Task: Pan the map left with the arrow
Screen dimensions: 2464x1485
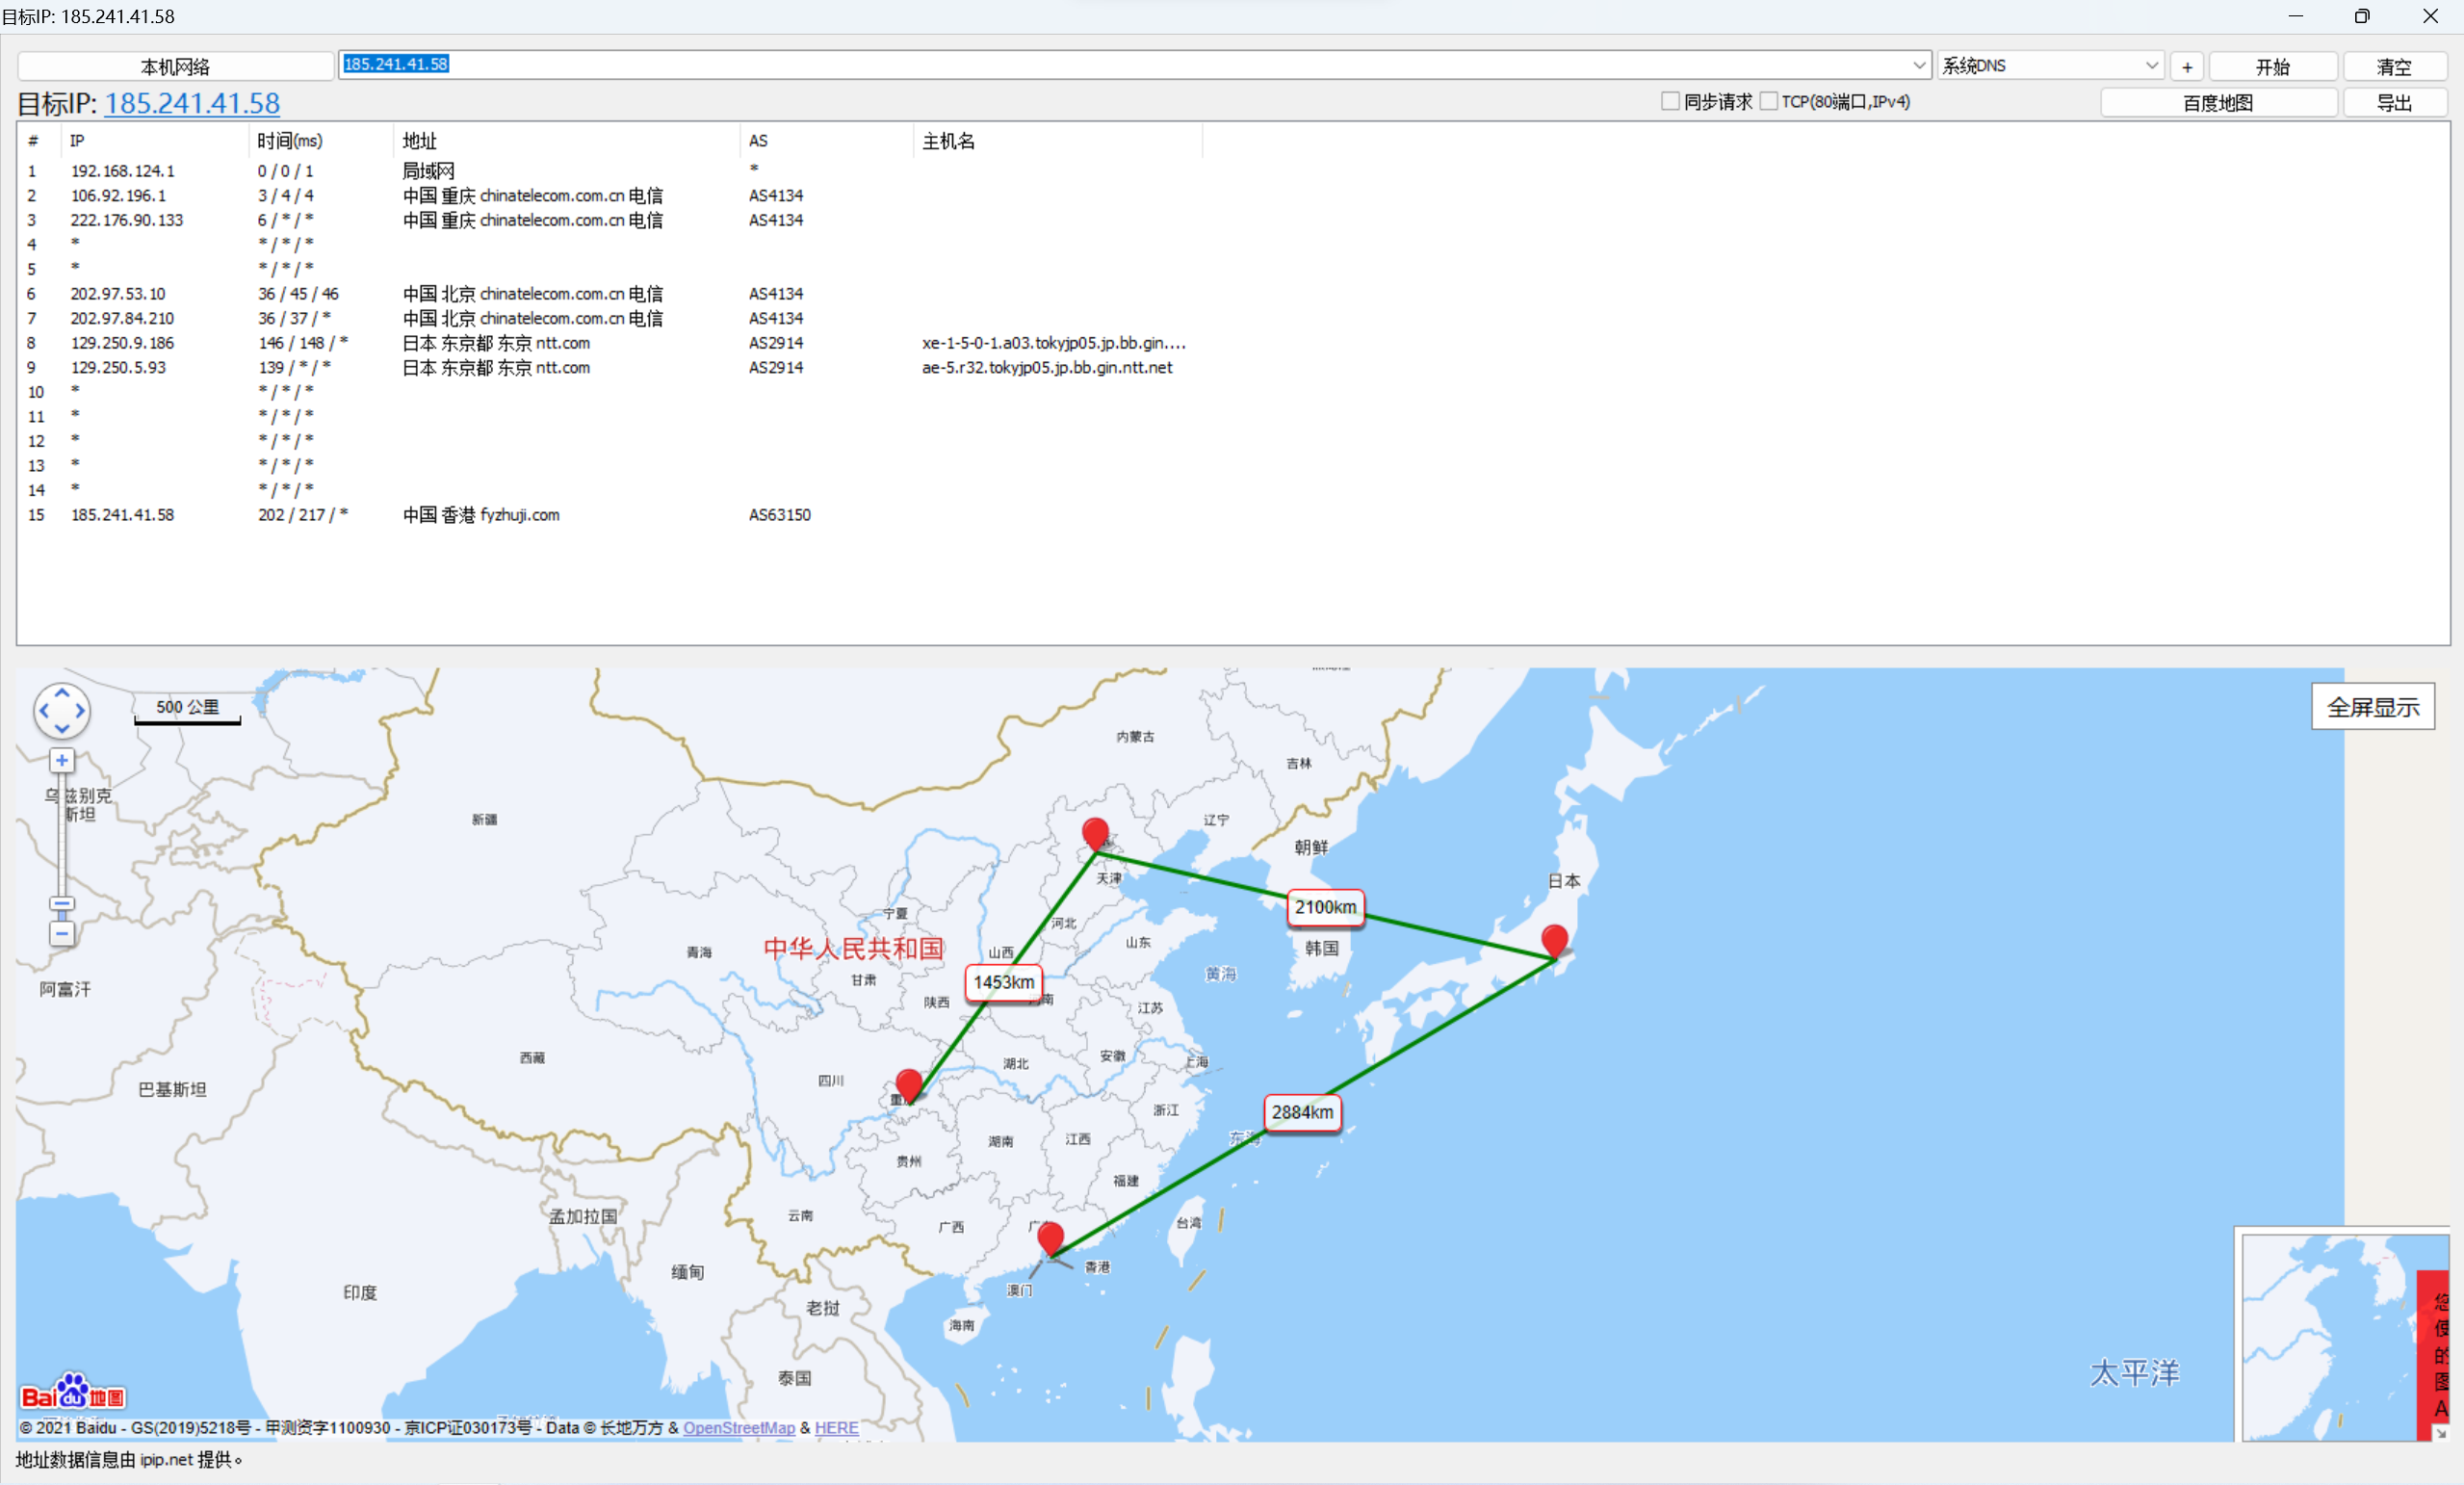Action: point(44,711)
